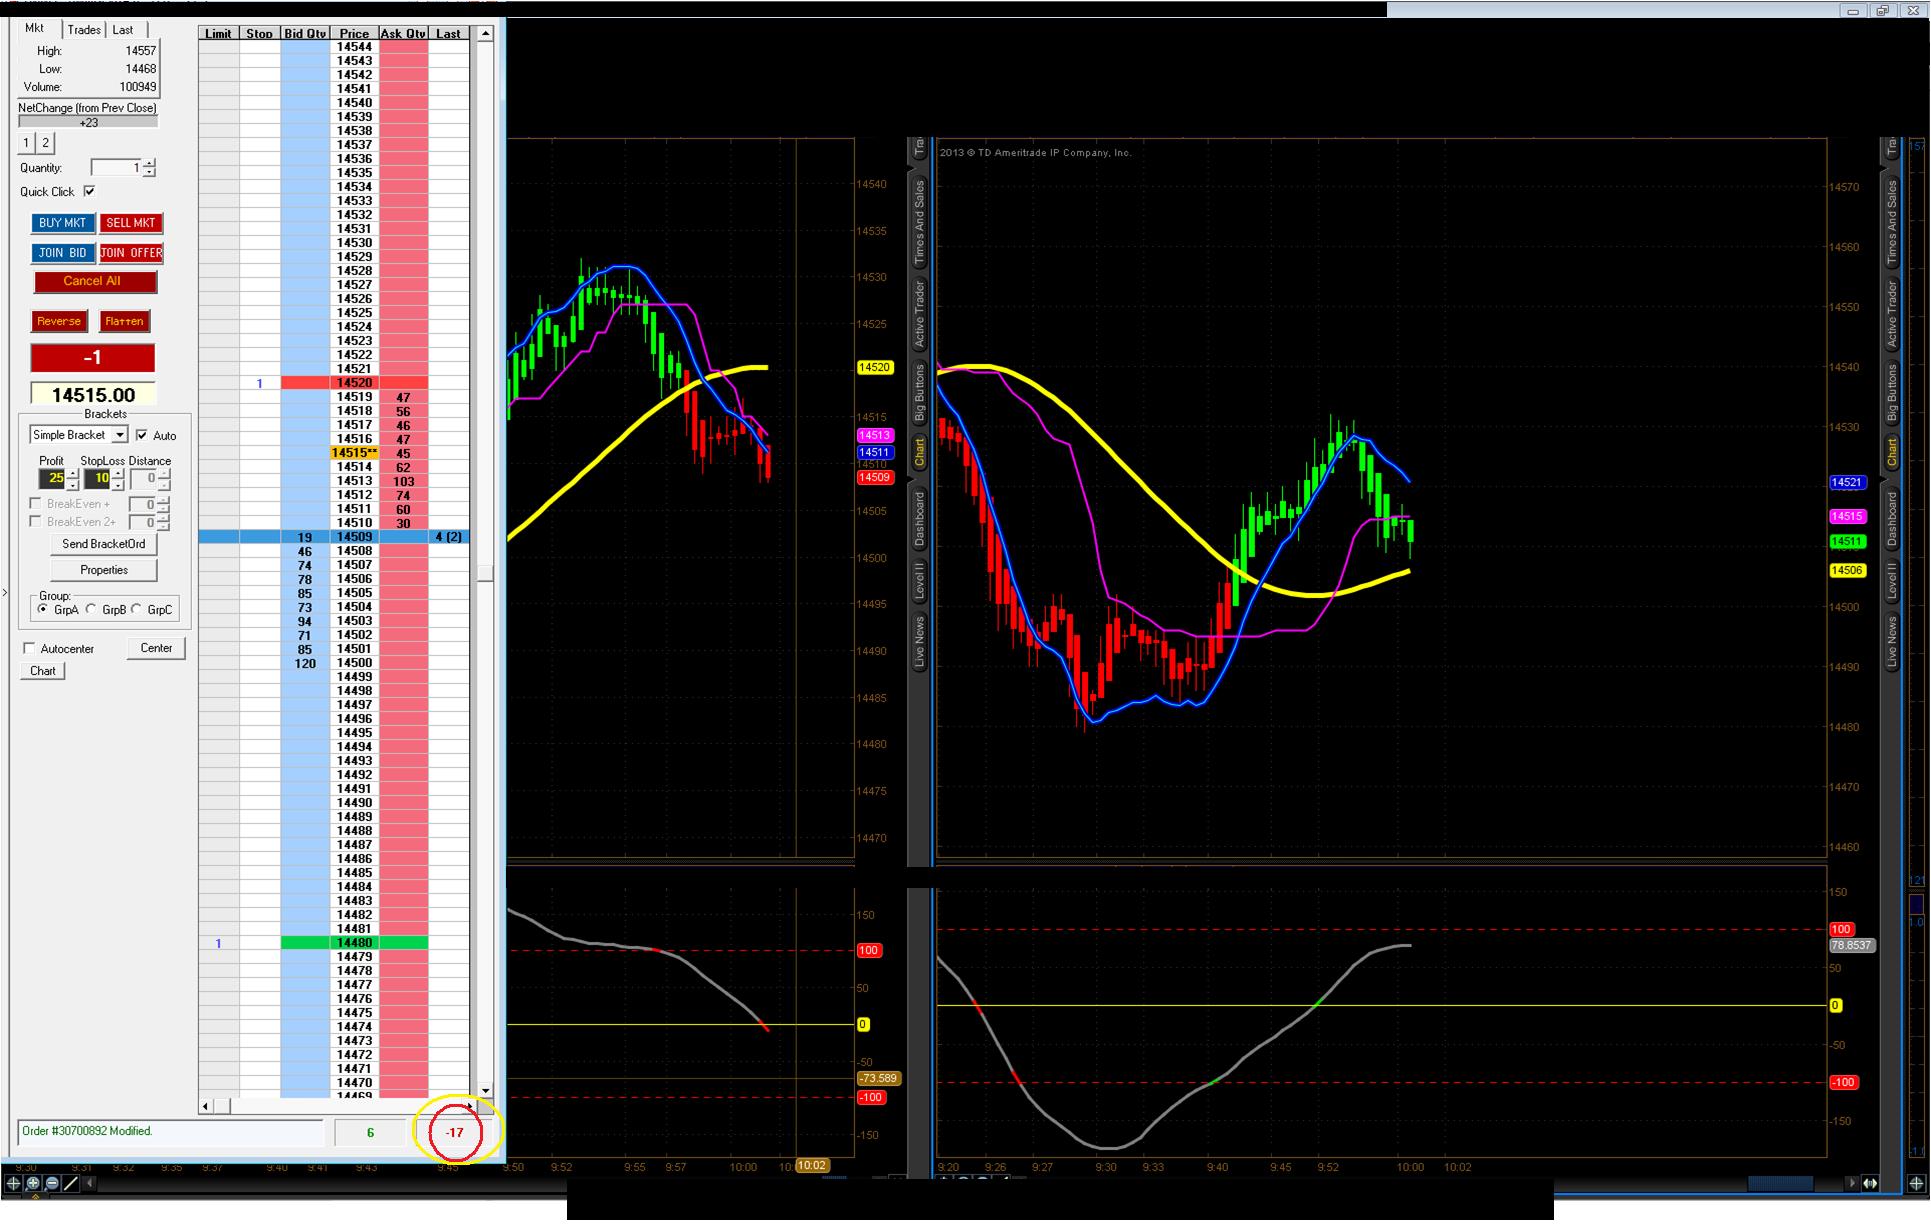This screenshot has width=1931, height=1224.
Task: Select the GrpC radio button
Action: [x=137, y=609]
